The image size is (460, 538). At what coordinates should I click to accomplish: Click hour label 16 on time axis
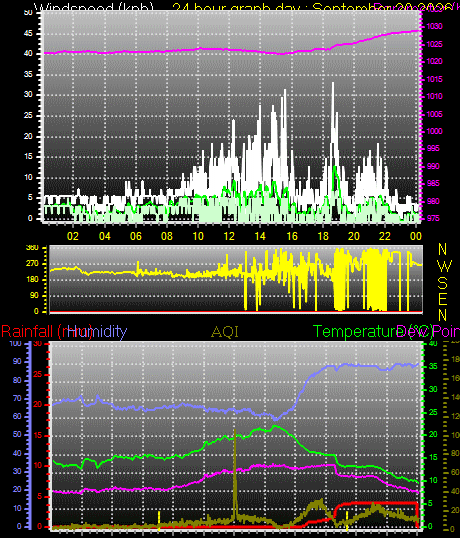(x=292, y=236)
